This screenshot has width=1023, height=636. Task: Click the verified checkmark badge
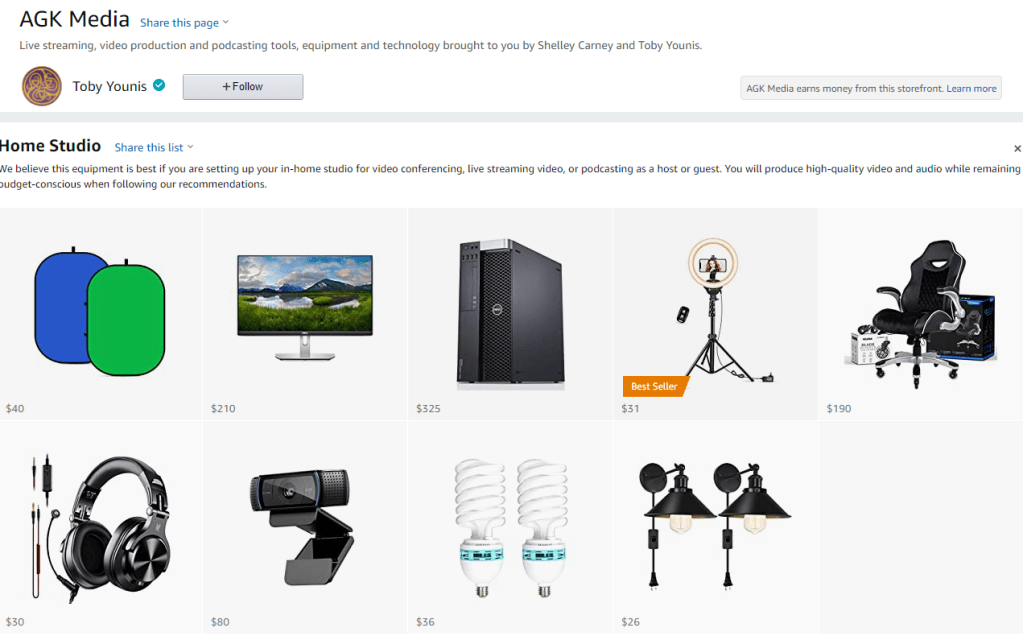tap(159, 85)
